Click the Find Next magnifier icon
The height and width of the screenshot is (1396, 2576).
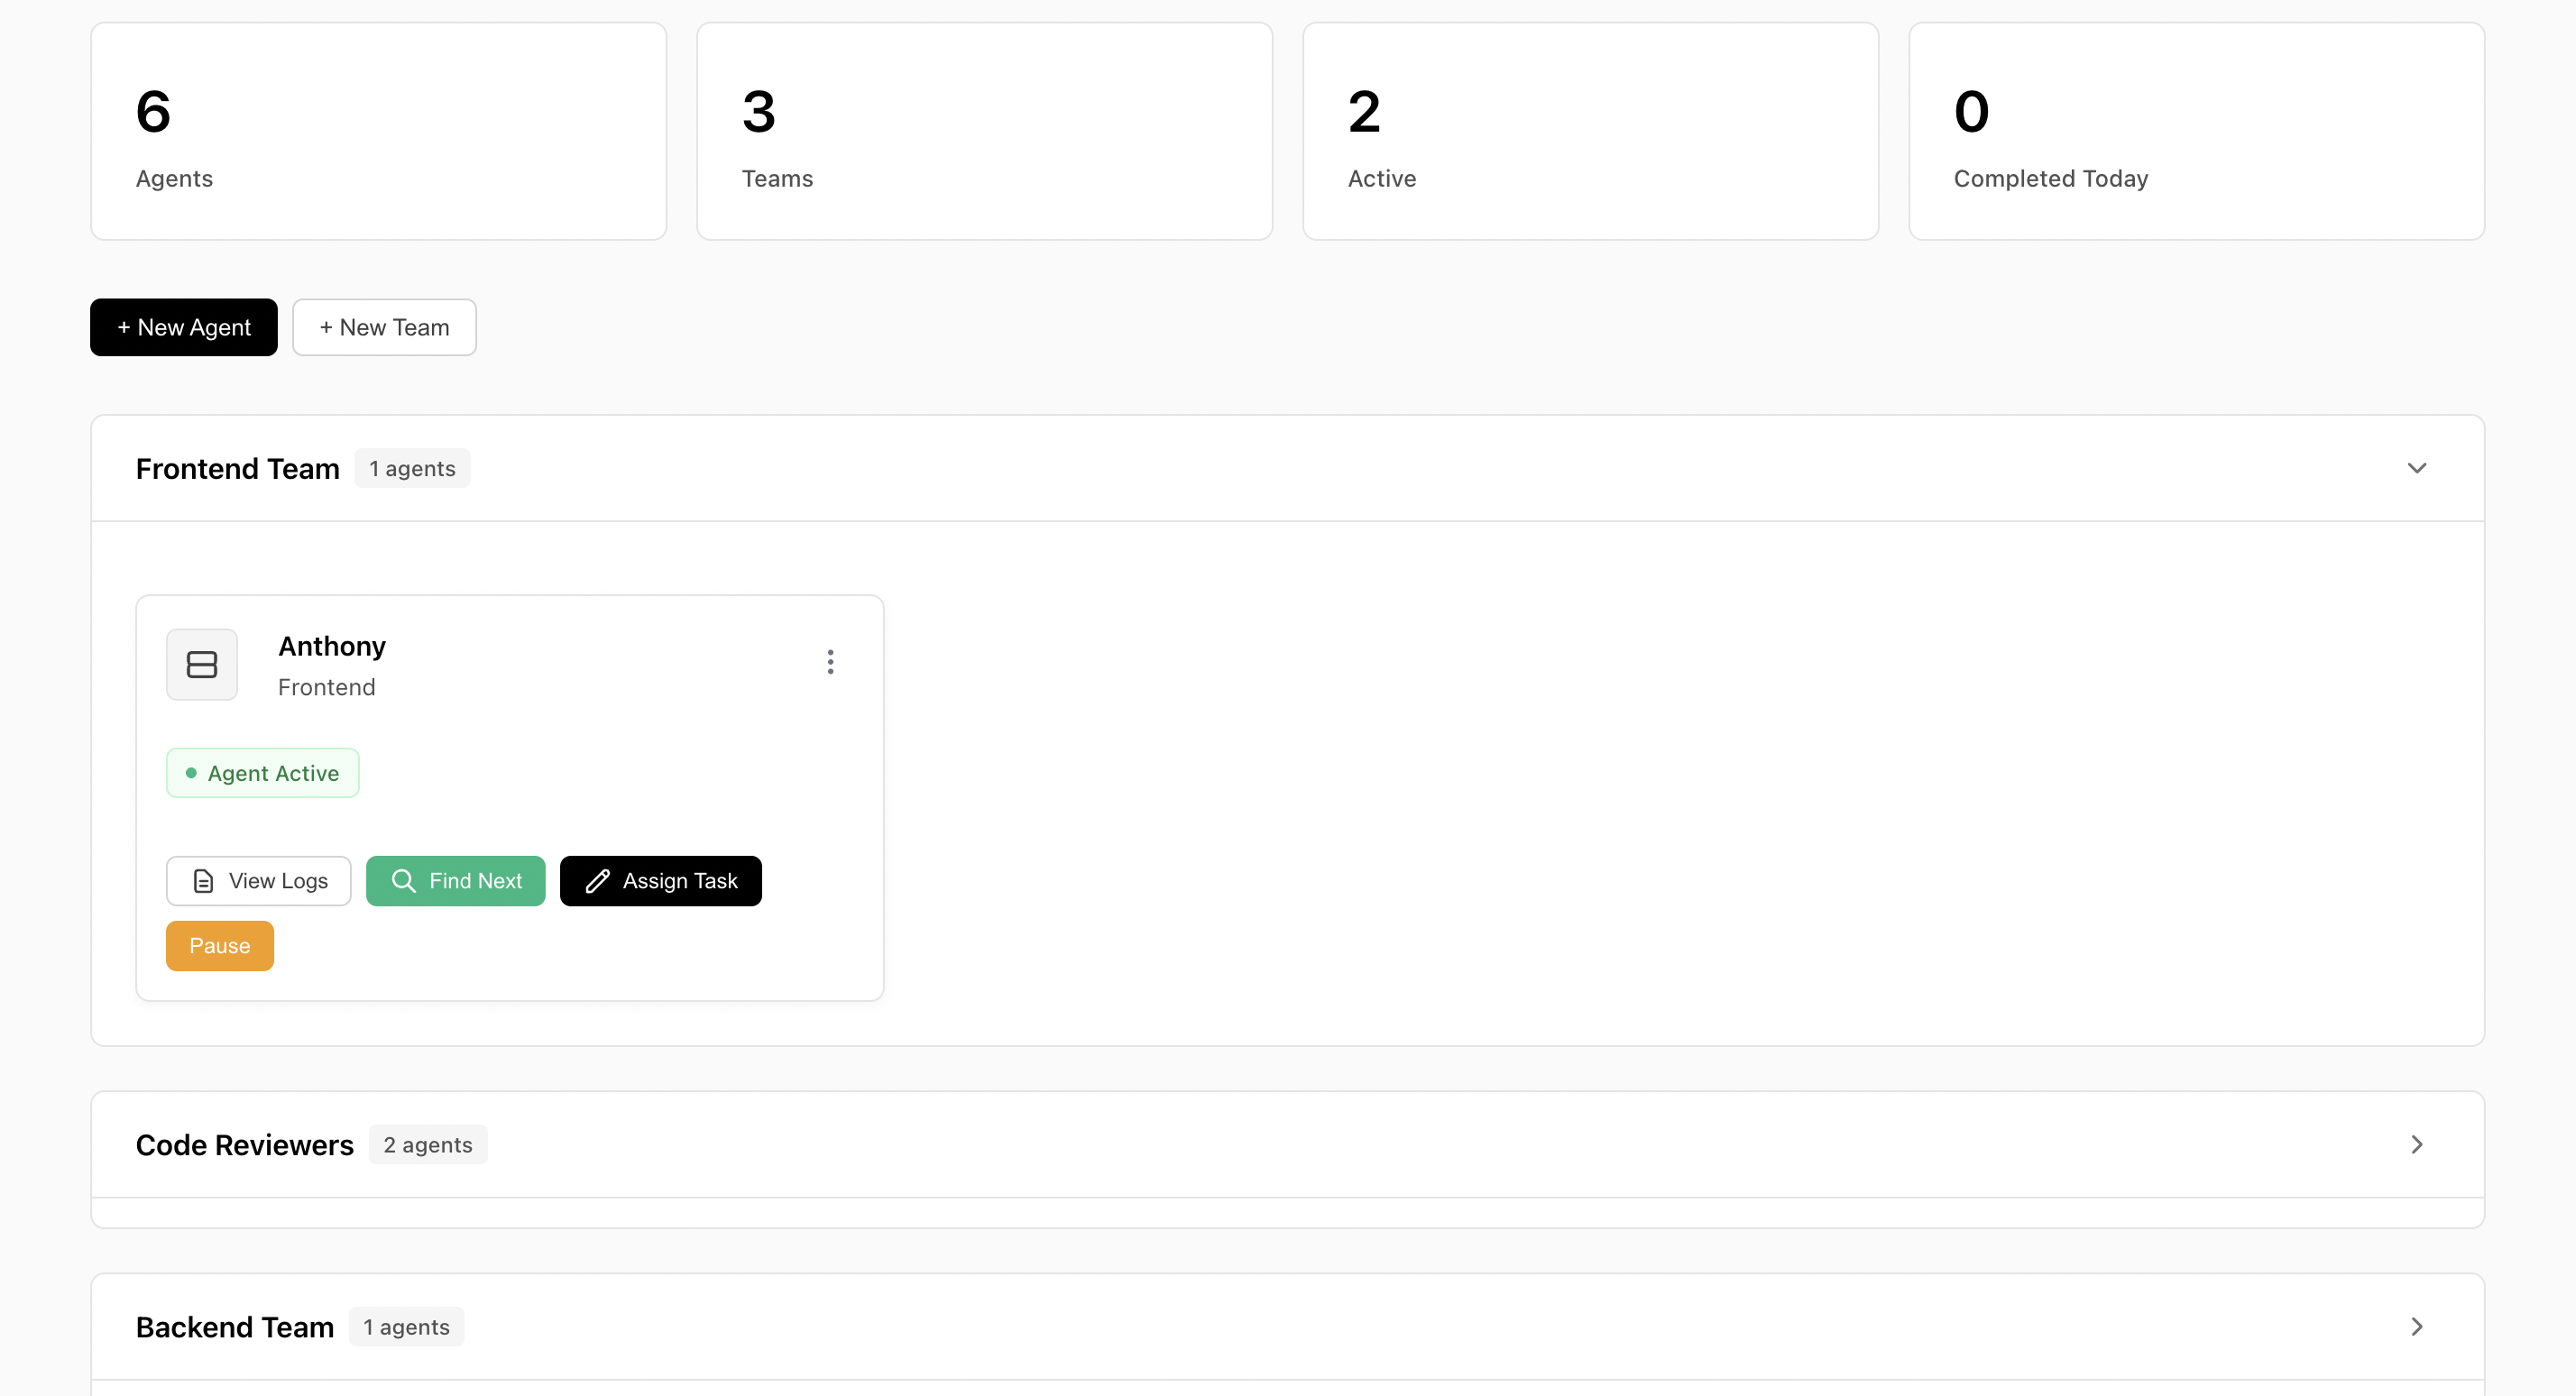(403, 881)
